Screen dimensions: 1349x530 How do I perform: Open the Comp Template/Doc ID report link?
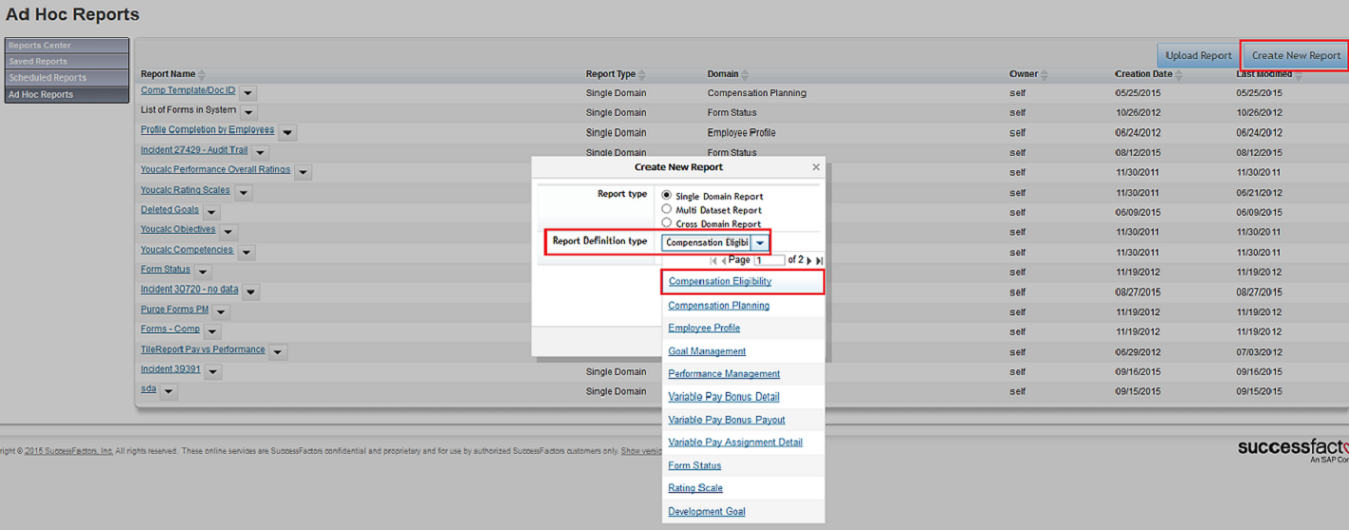click(x=188, y=91)
